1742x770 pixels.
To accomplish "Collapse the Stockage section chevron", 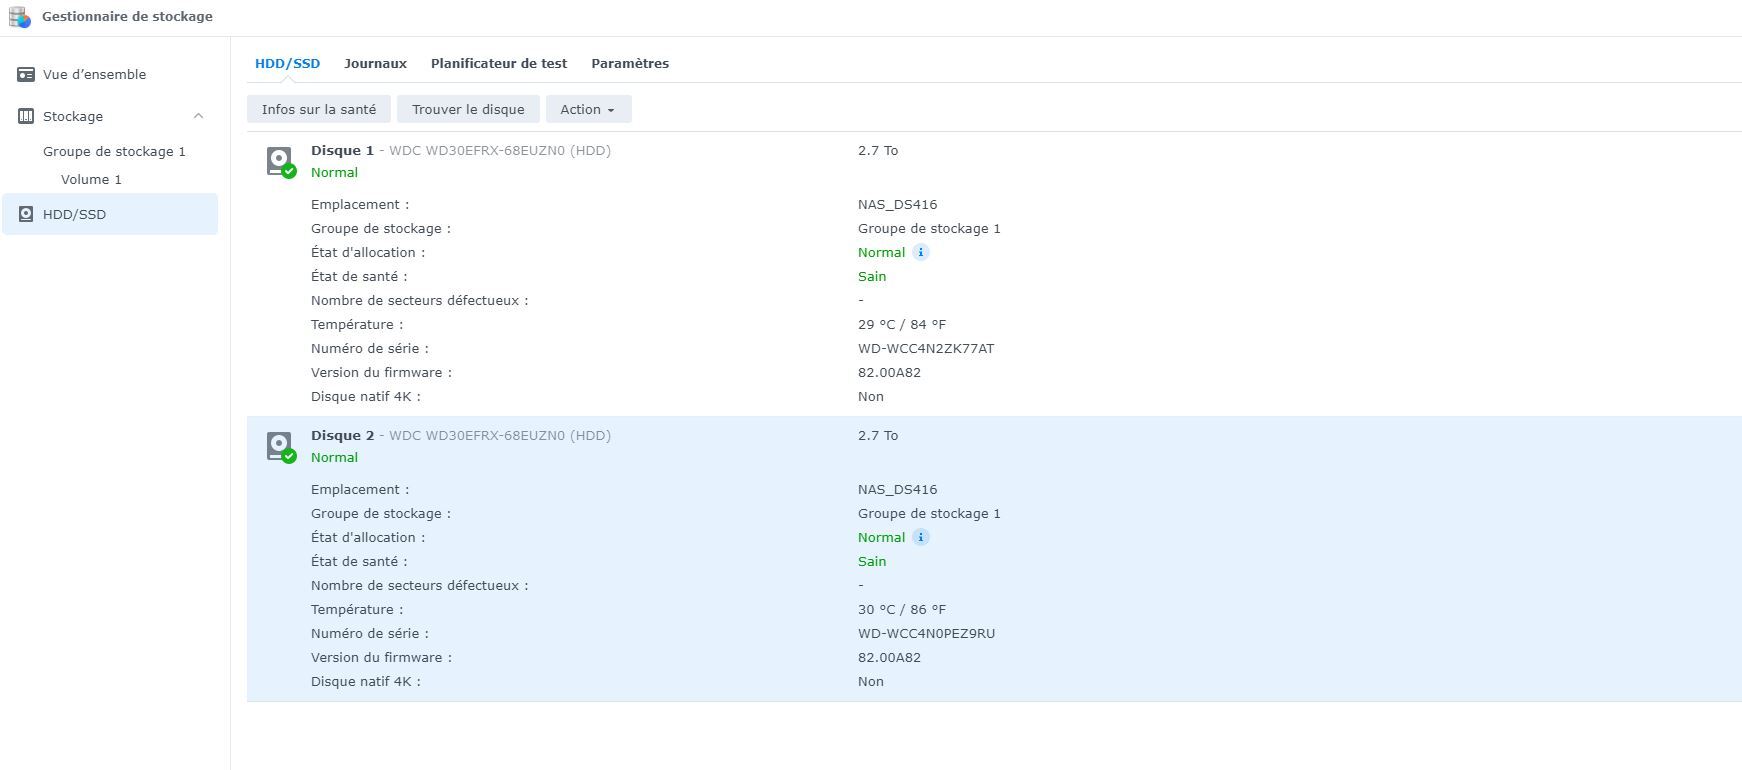I will [x=198, y=116].
